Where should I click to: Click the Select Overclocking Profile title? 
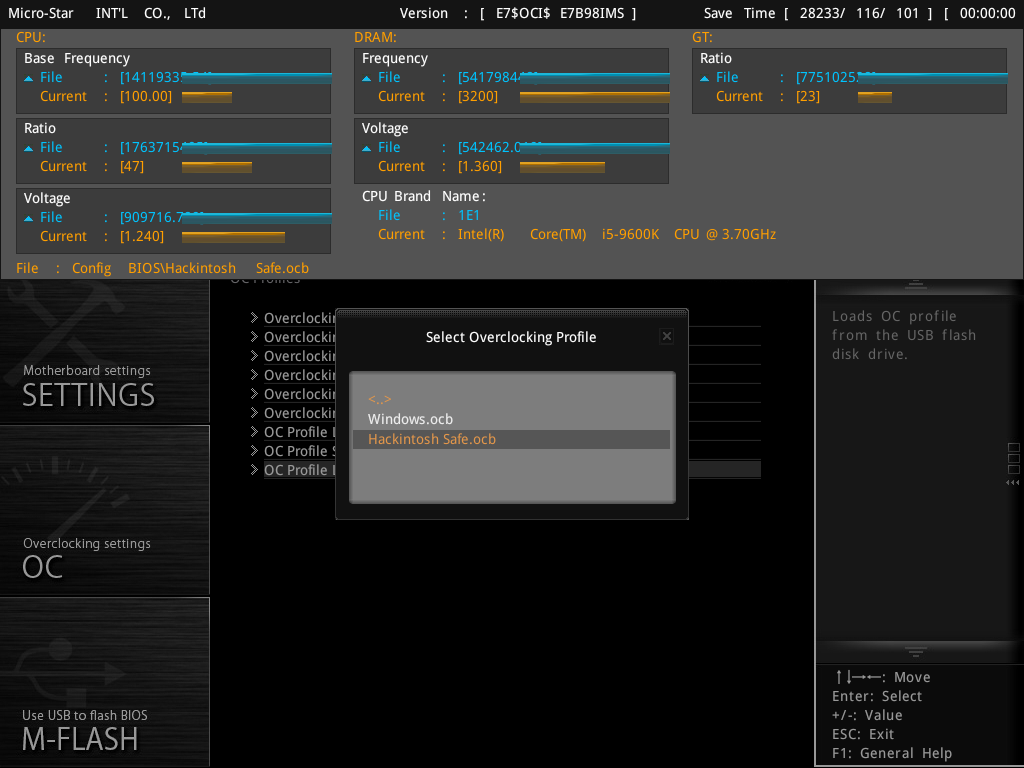pos(511,337)
